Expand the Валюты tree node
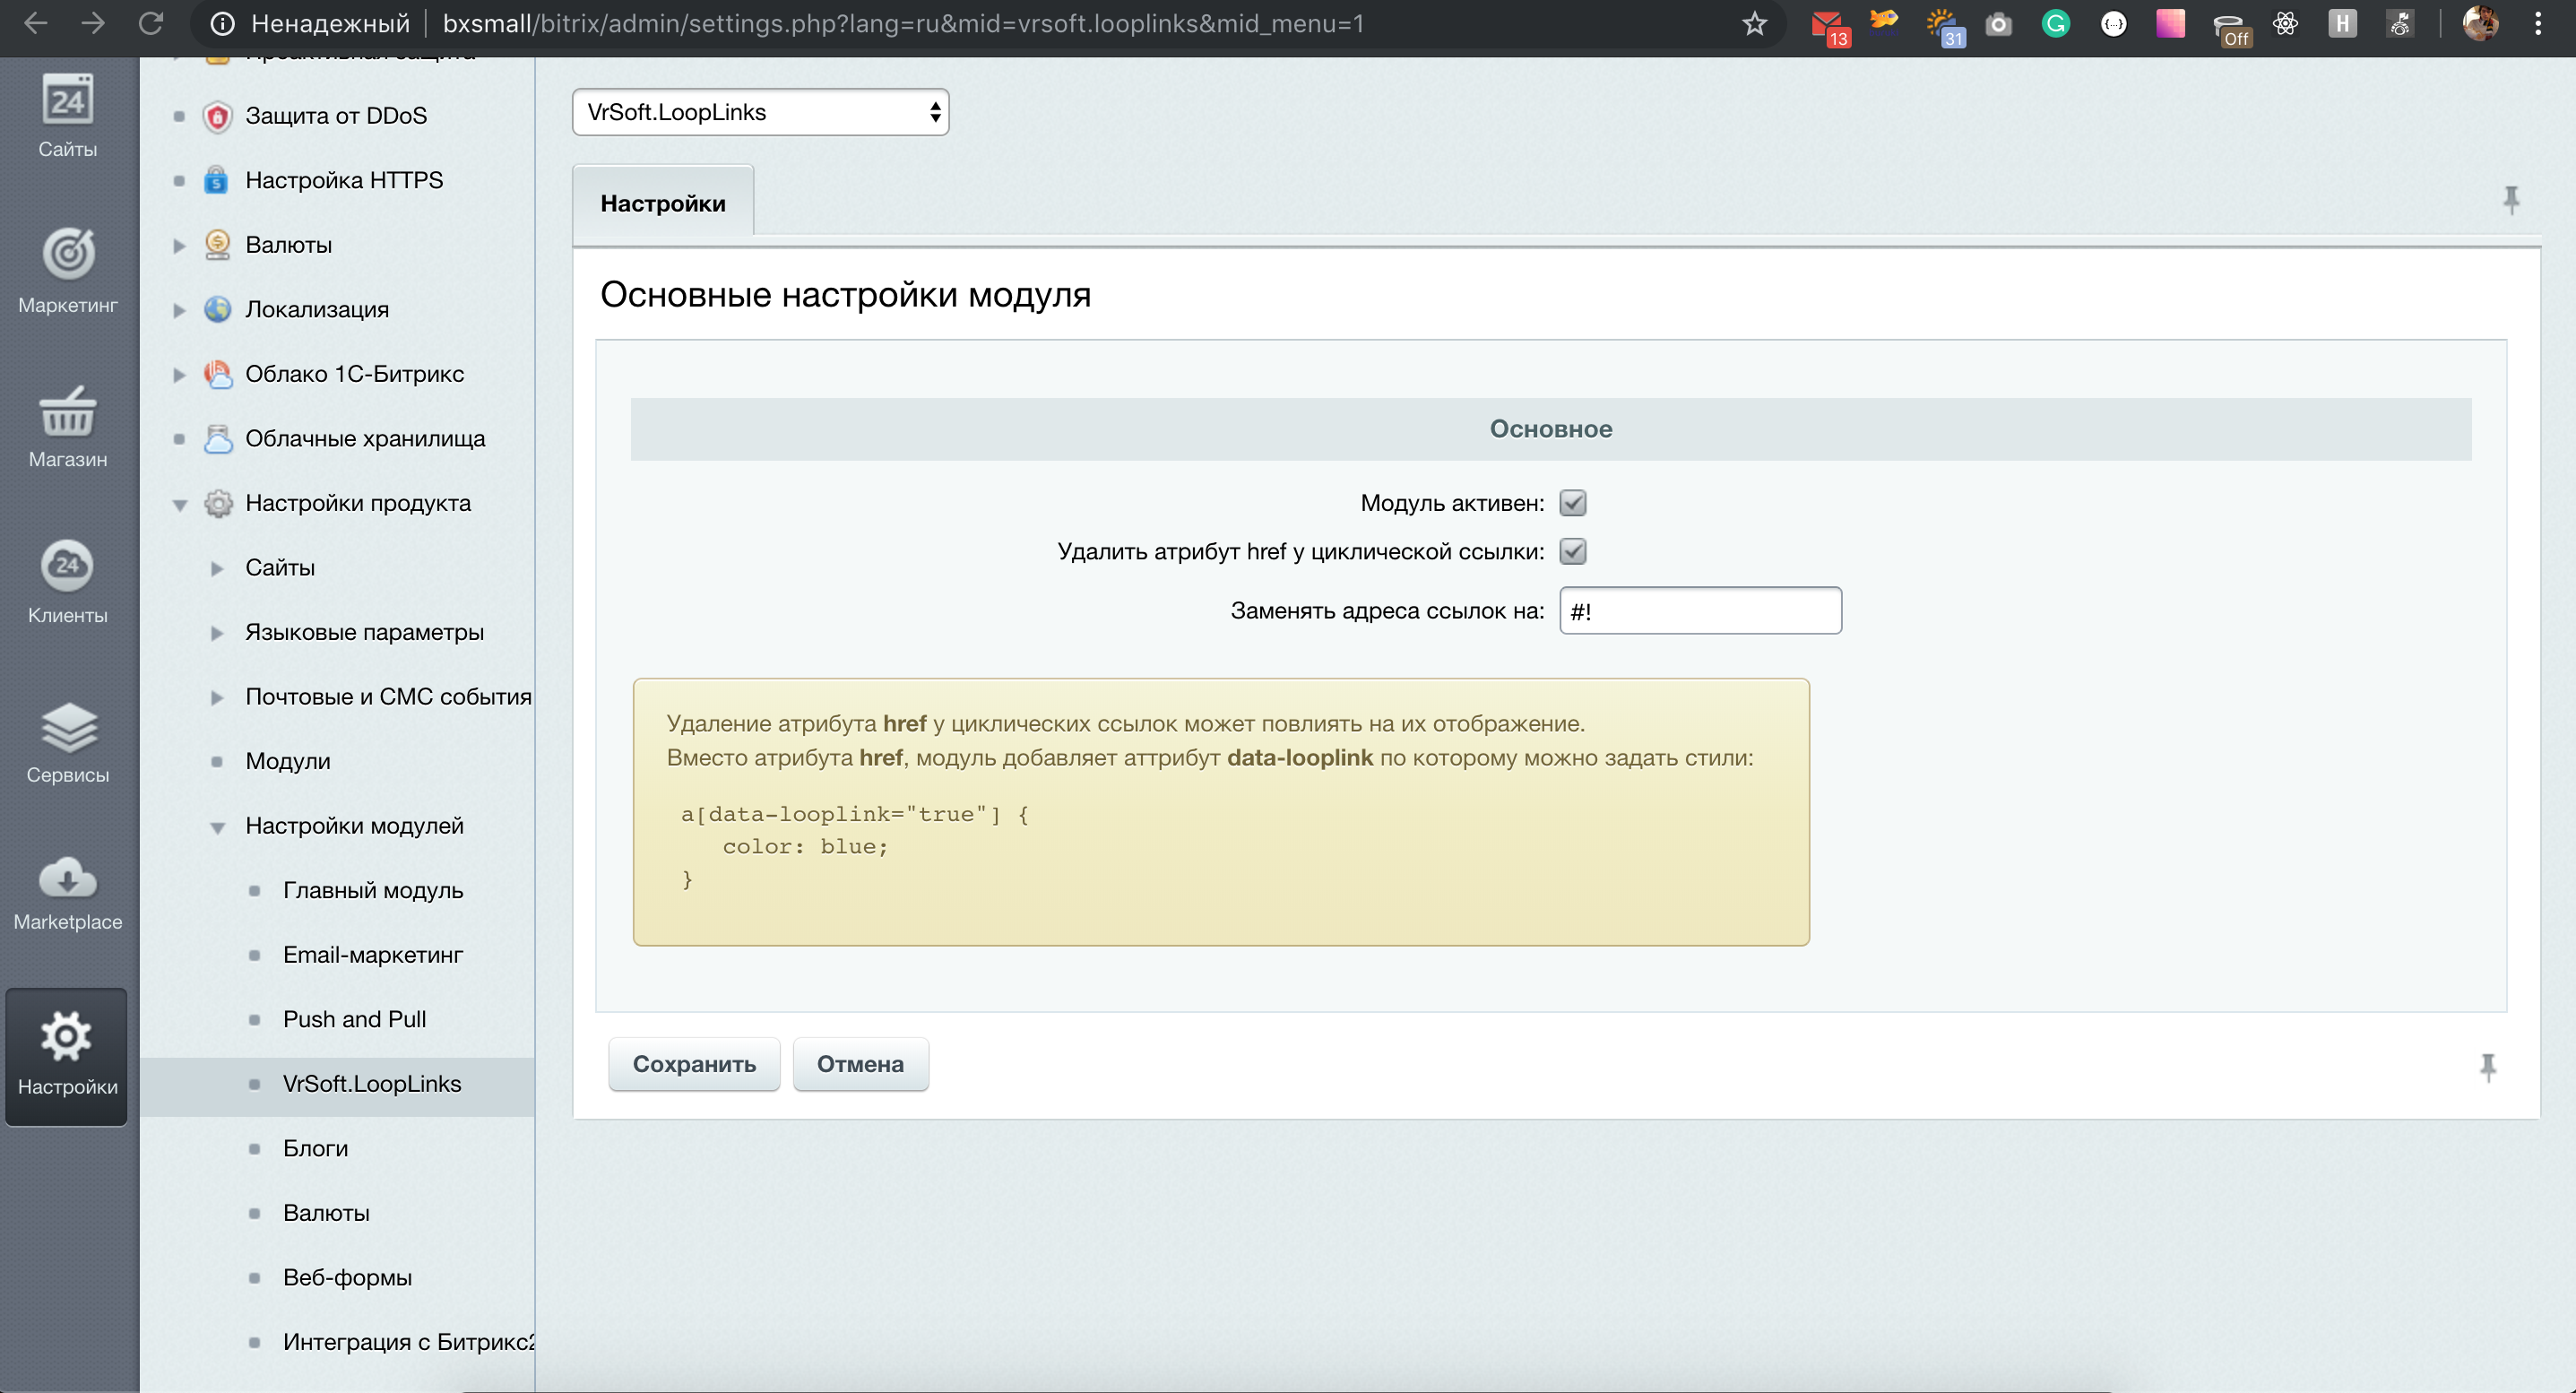The image size is (2576, 1393). tap(179, 245)
